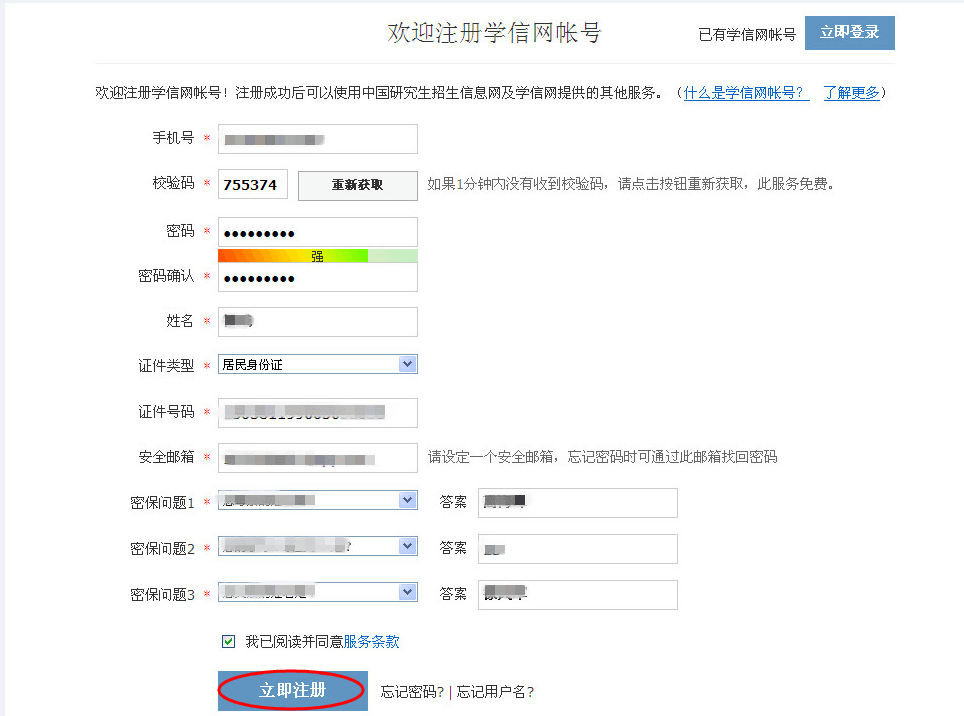This screenshot has width=964, height=716.
Task: Click the 忘记密码 link
Action: pyautogui.click(x=412, y=692)
